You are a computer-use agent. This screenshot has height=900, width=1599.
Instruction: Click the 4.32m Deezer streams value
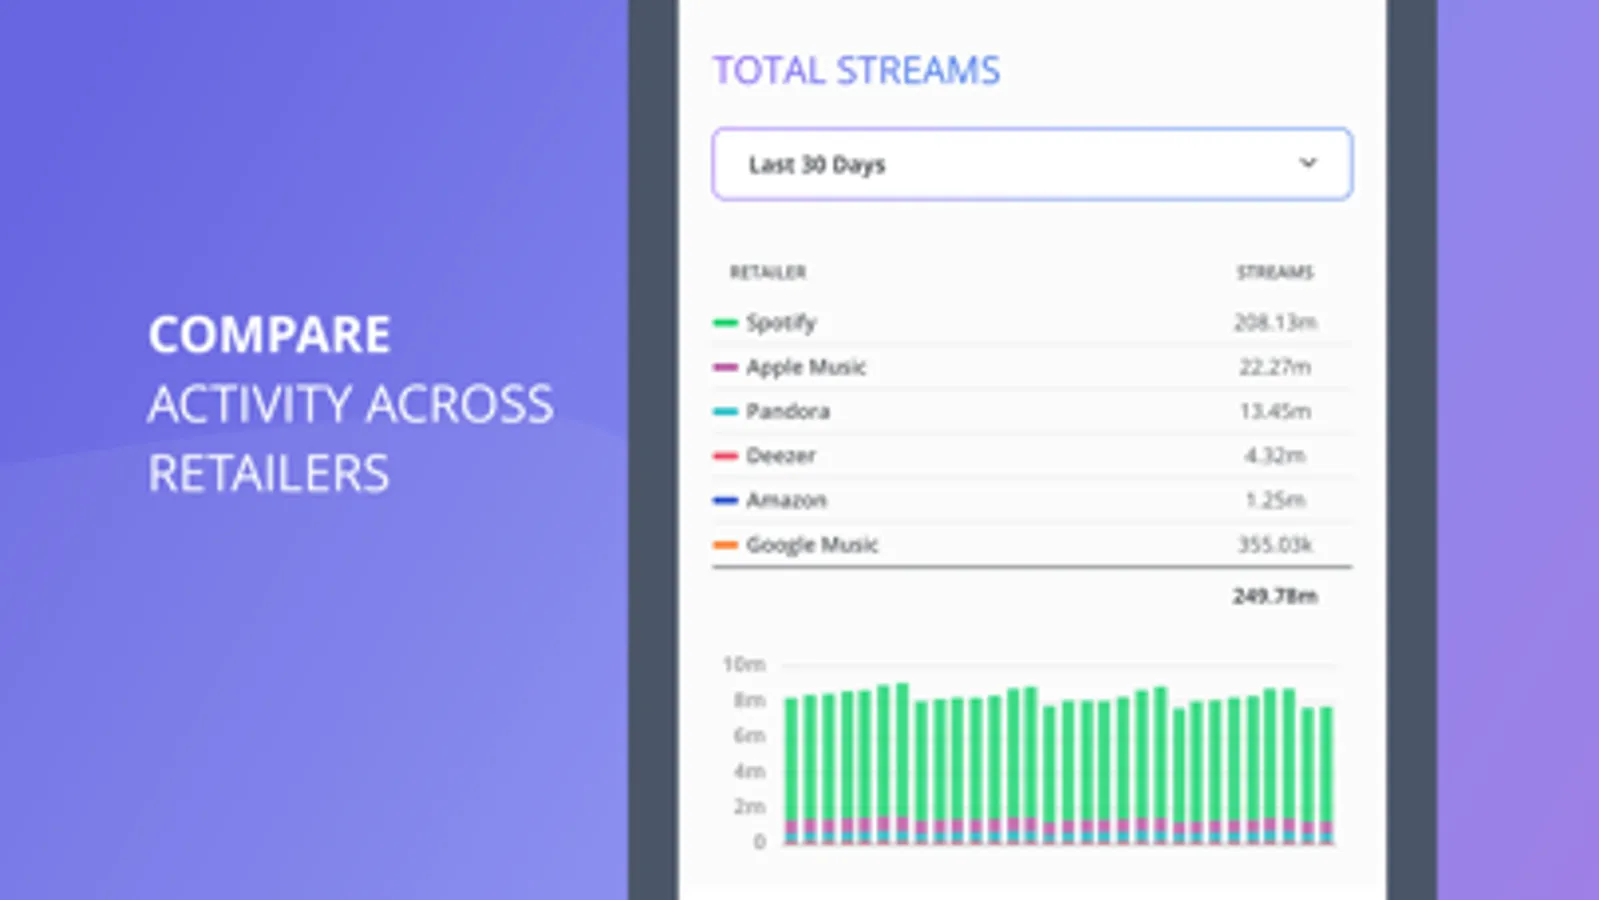click(x=1275, y=456)
